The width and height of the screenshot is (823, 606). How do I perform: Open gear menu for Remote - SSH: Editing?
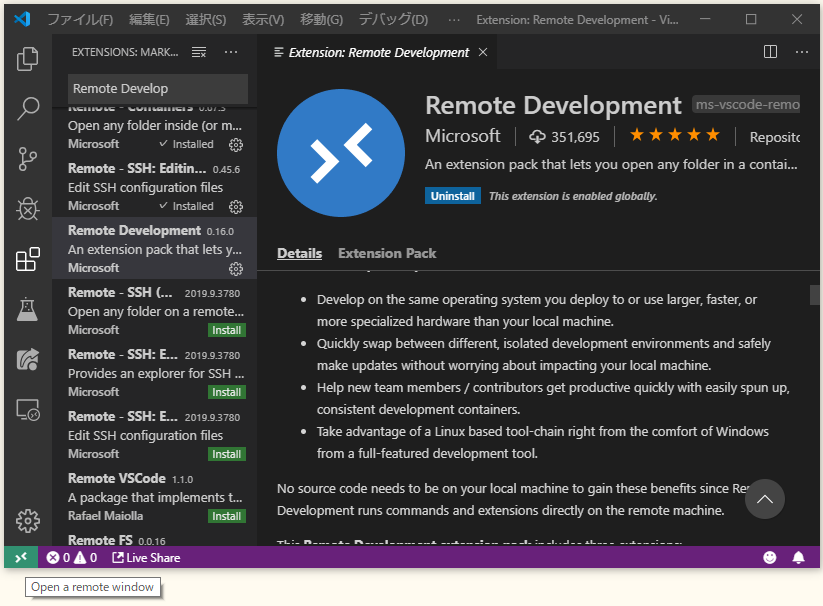236,207
